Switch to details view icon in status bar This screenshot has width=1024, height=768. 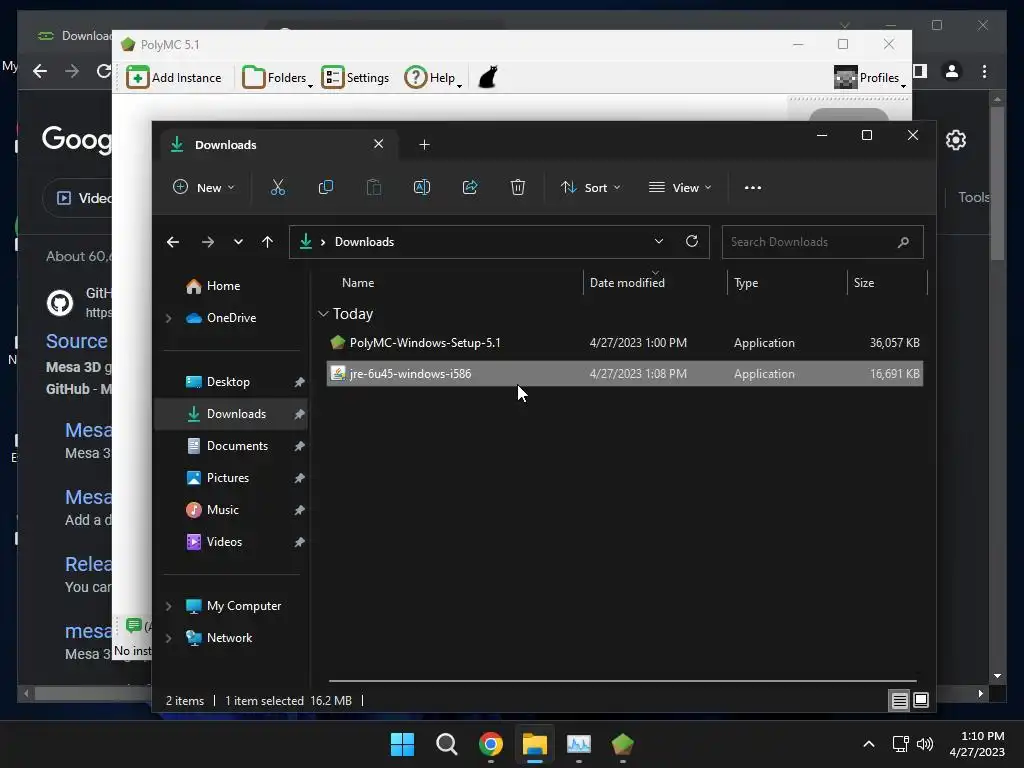pyautogui.click(x=899, y=701)
